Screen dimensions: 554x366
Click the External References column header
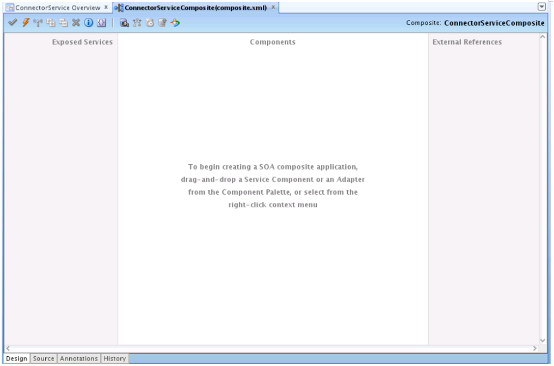click(x=467, y=42)
